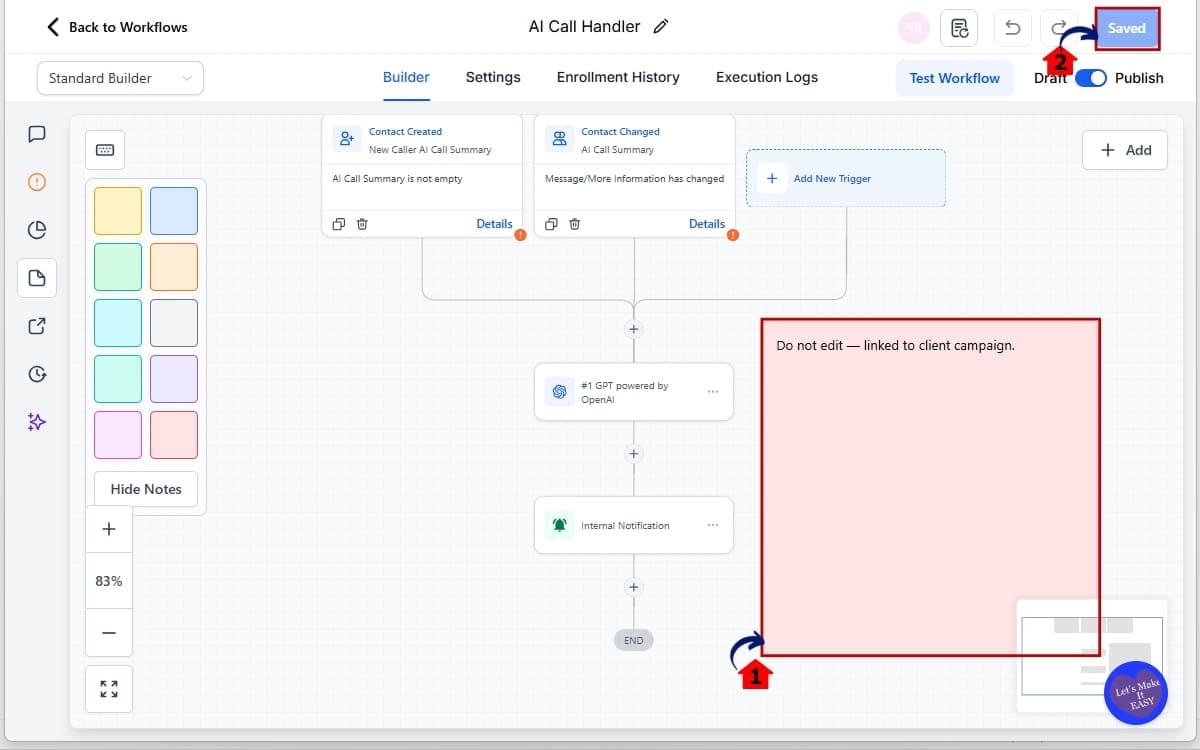Image resolution: width=1200 pixels, height=750 pixels.
Task: Click the pencil icon to rename workflow
Action: pyautogui.click(x=660, y=27)
